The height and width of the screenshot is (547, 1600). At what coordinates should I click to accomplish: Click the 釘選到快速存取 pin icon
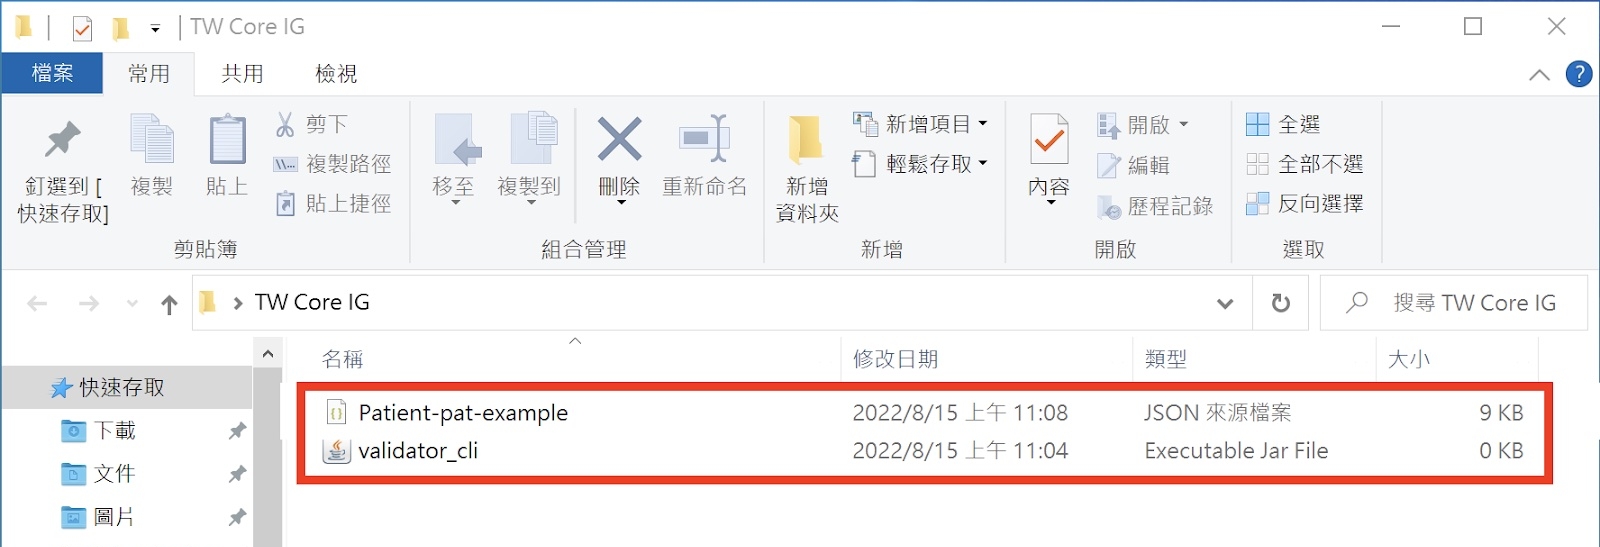point(62,140)
